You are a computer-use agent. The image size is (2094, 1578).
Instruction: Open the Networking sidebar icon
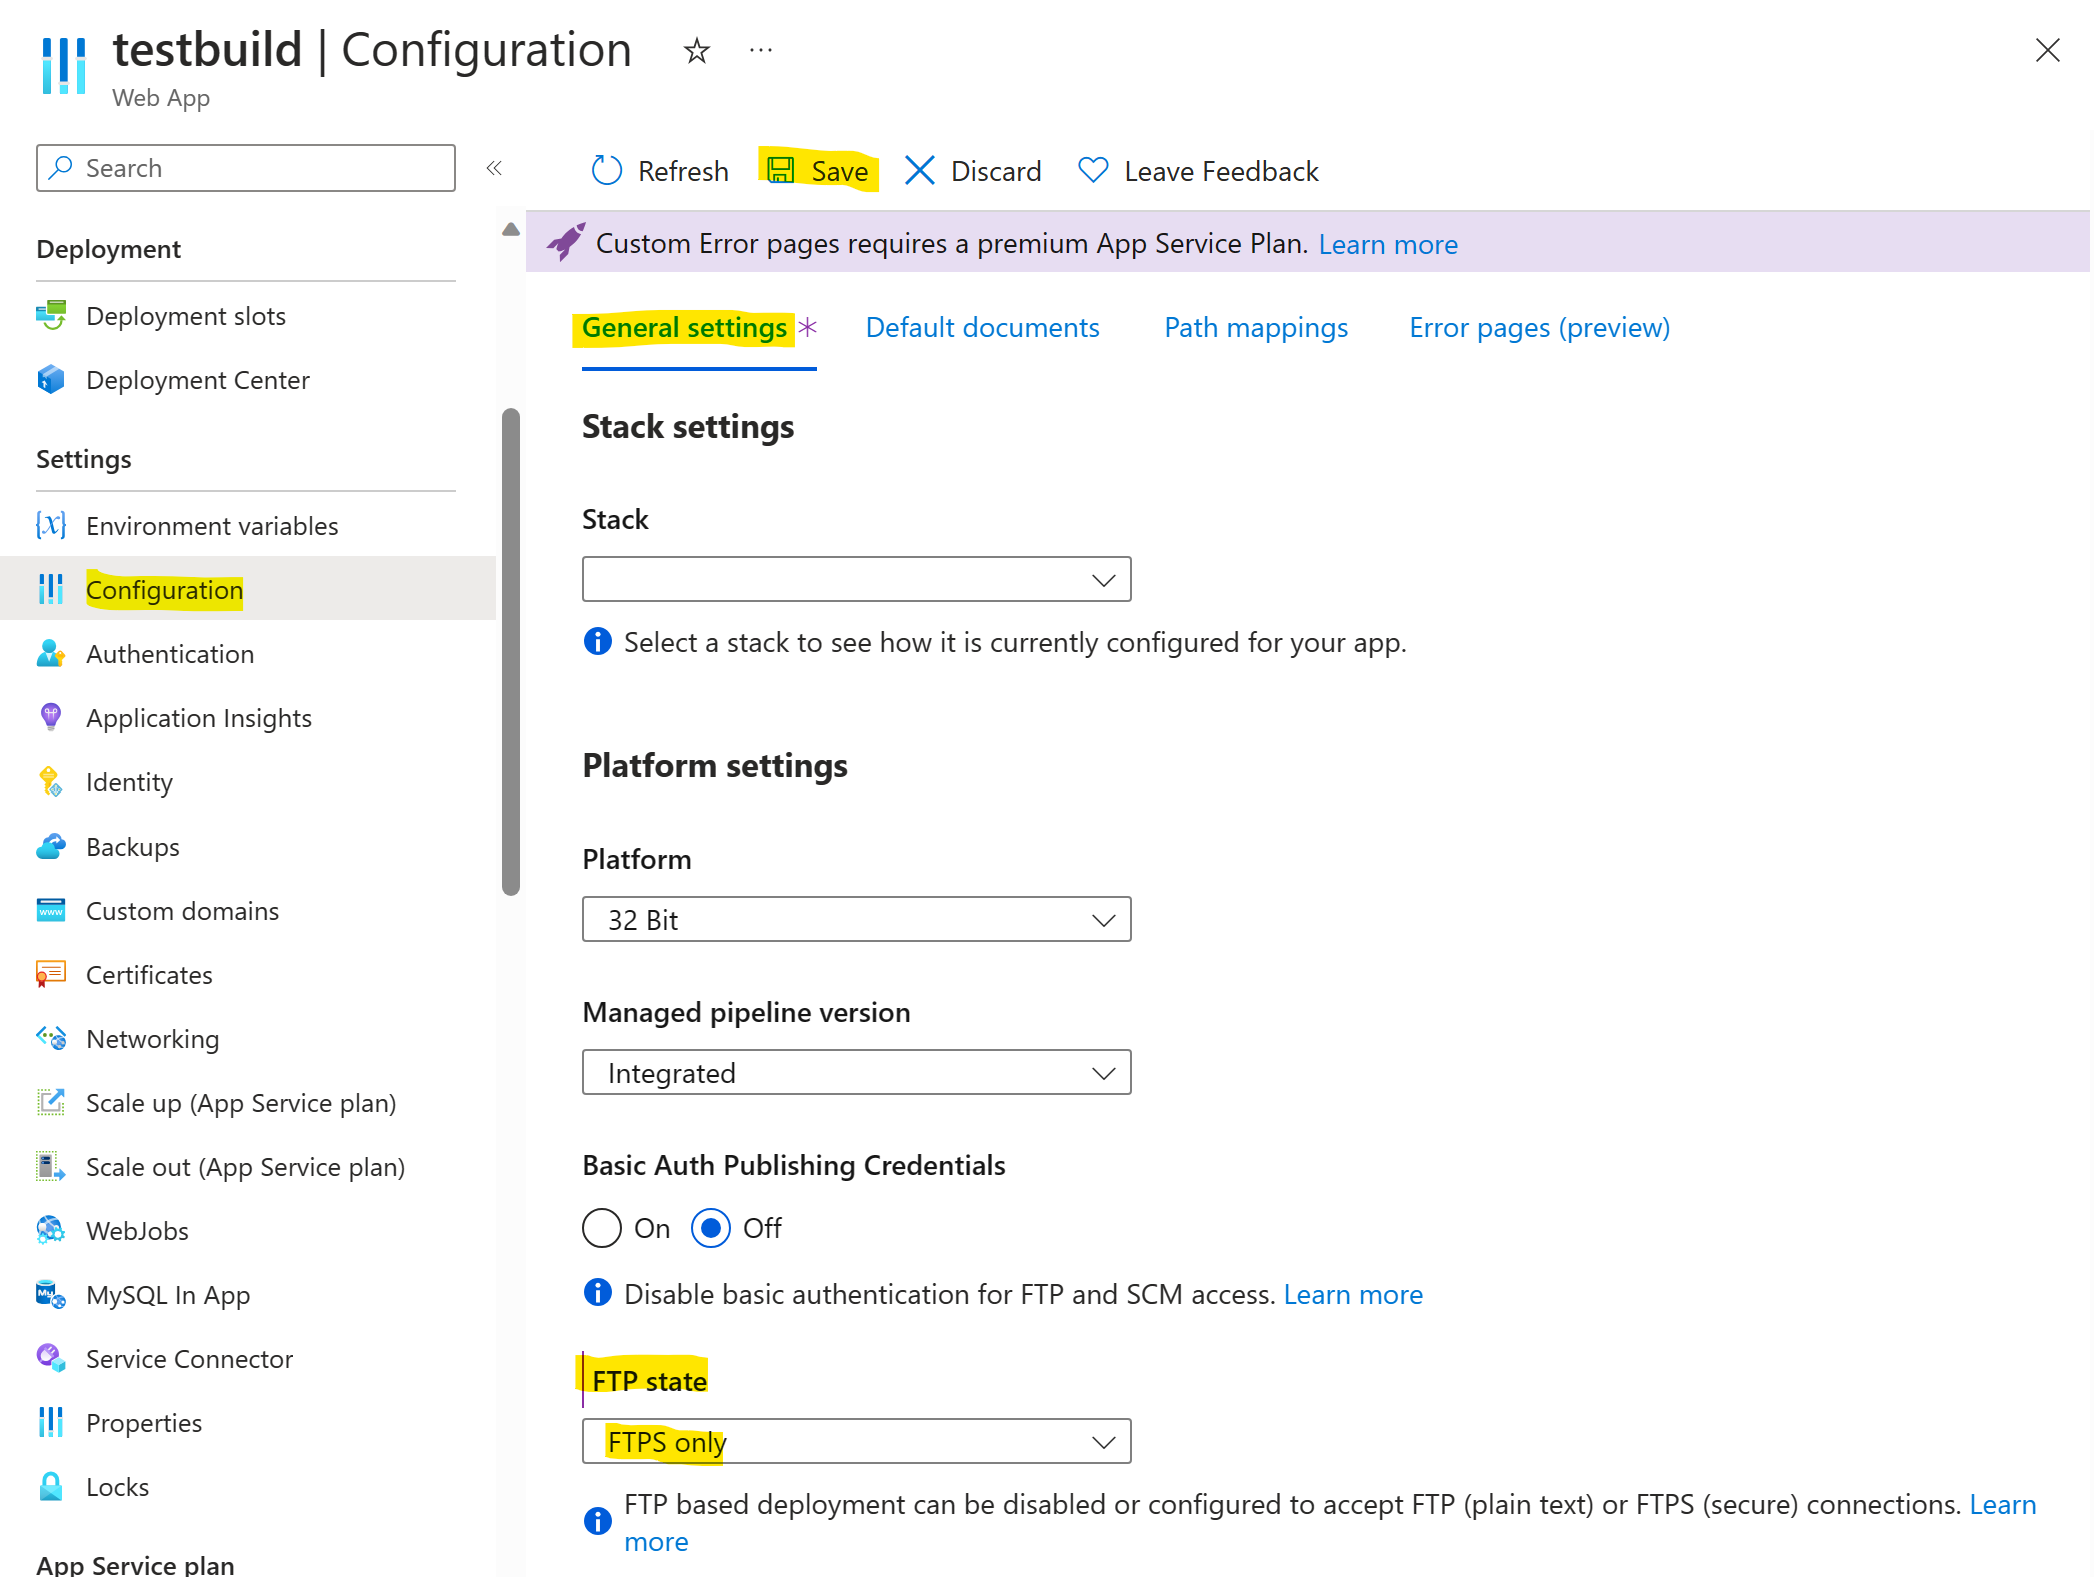pyautogui.click(x=51, y=1038)
